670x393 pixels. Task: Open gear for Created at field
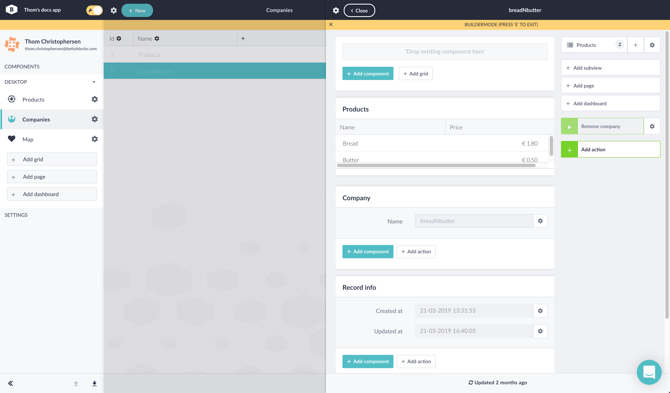(541, 311)
